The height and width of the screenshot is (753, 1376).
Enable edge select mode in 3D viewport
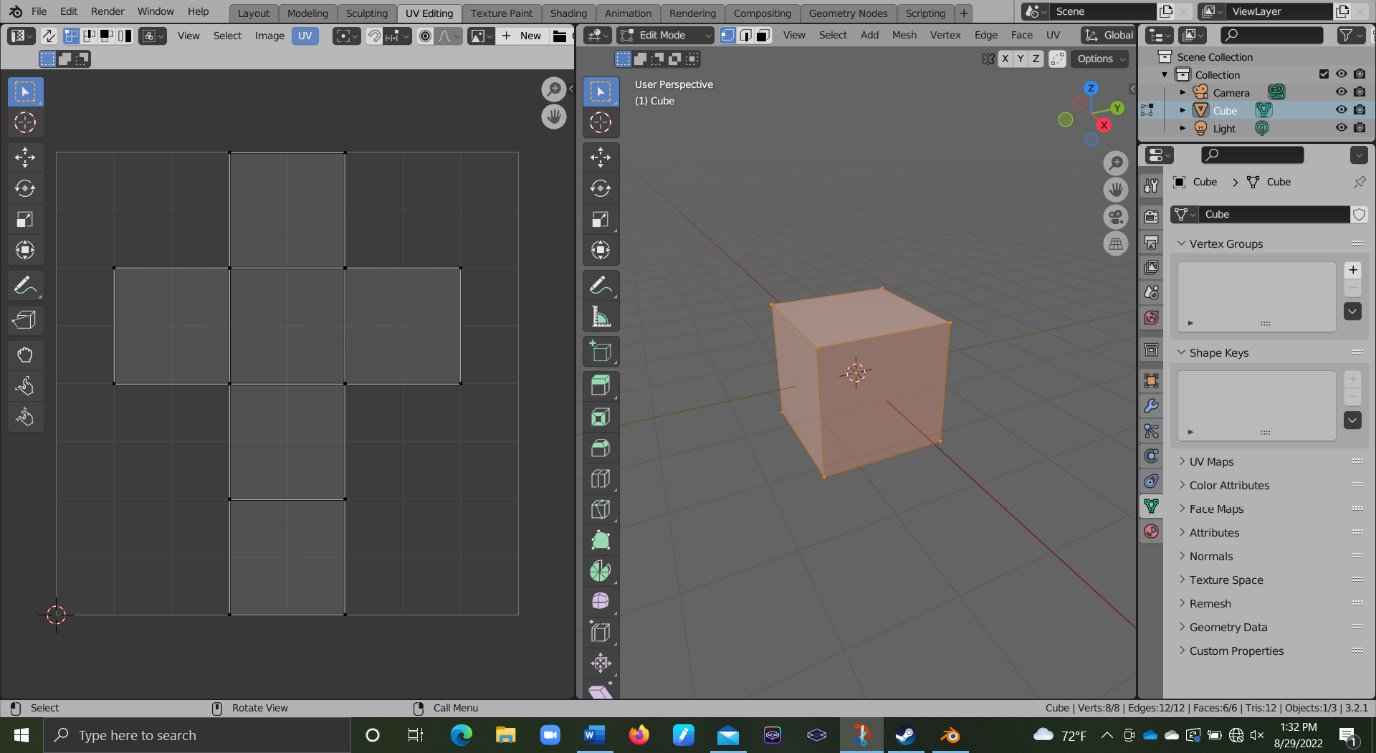[745, 35]
